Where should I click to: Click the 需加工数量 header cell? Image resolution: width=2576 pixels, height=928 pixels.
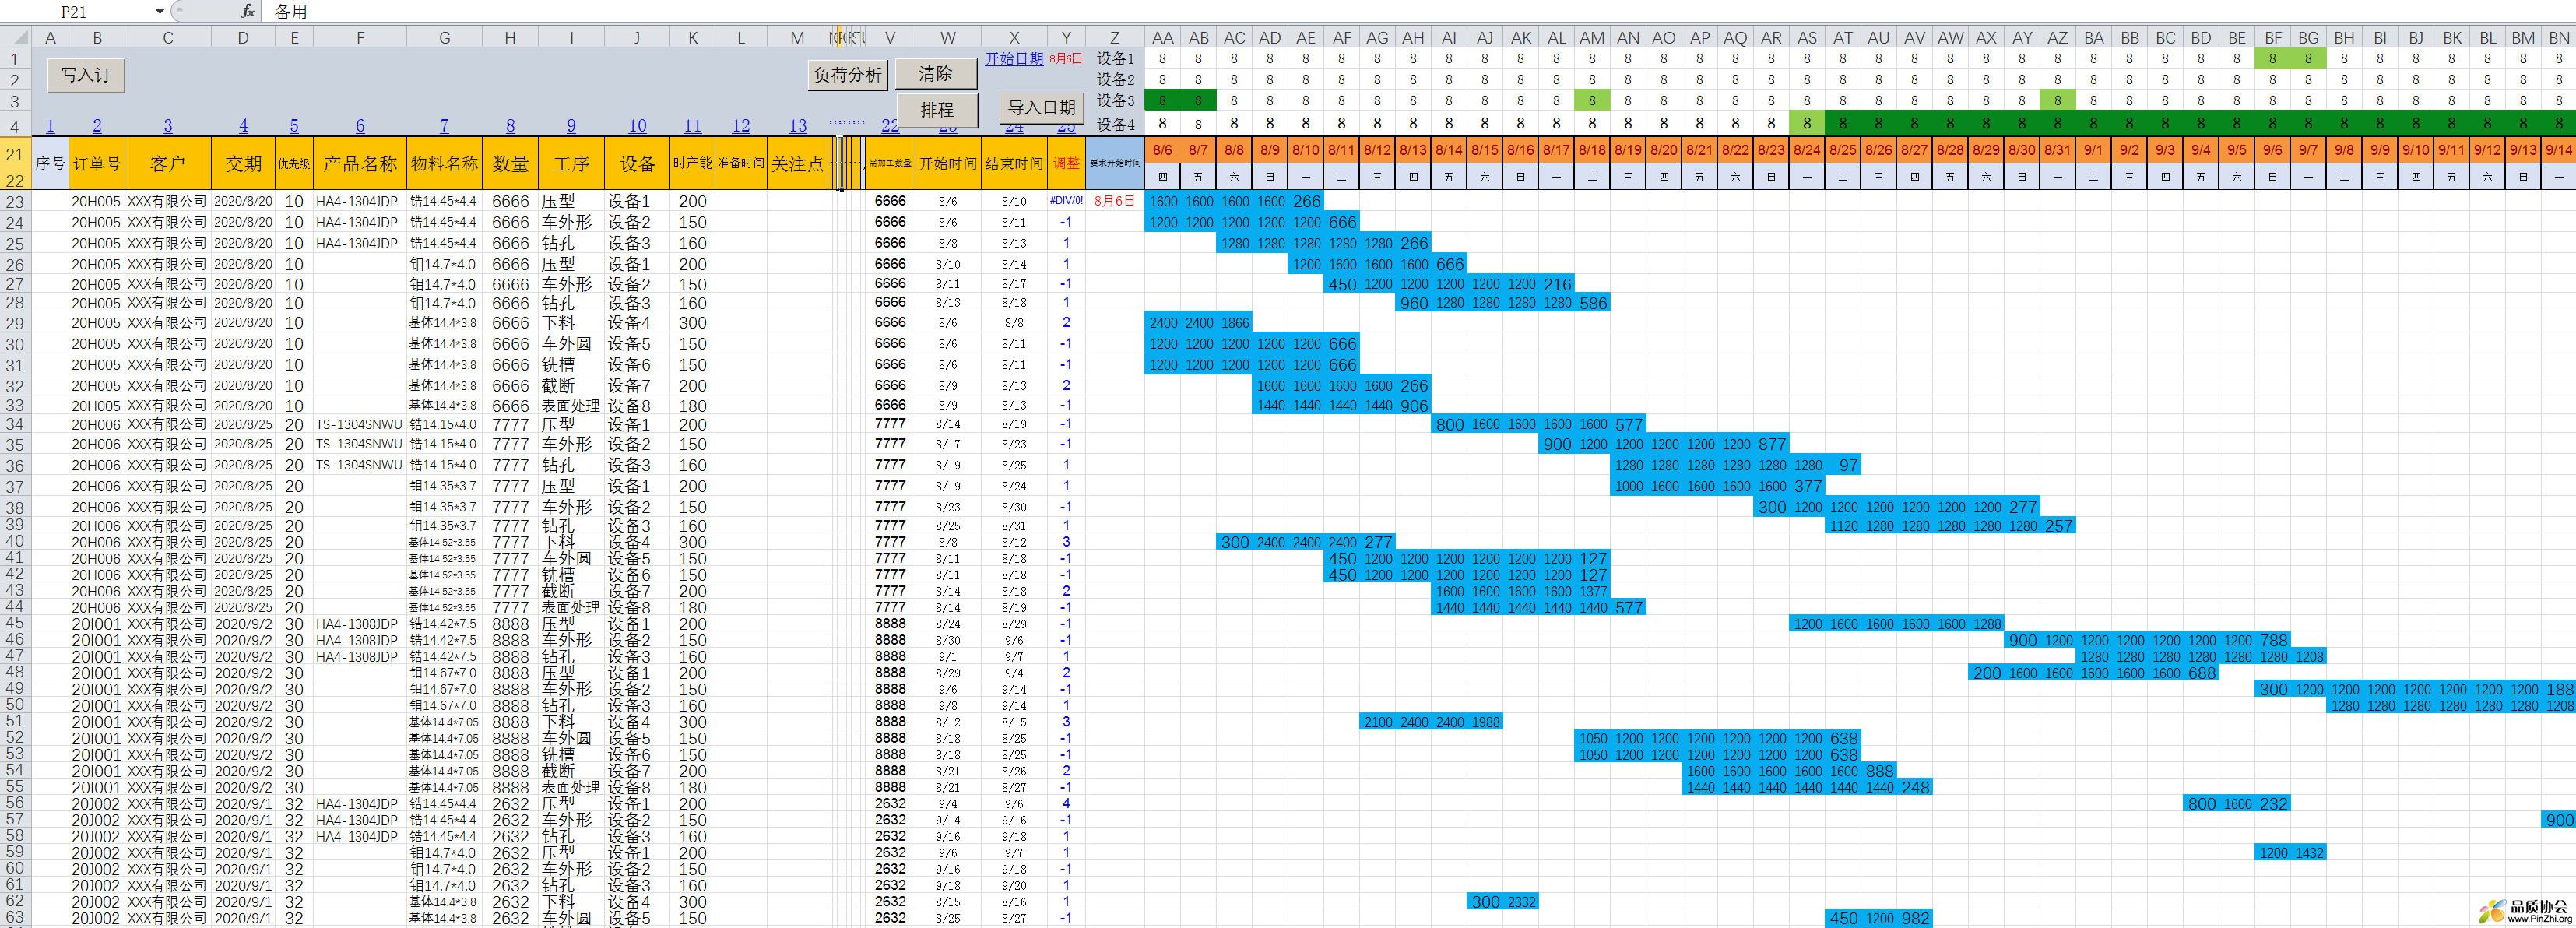[x=890, y=163]
